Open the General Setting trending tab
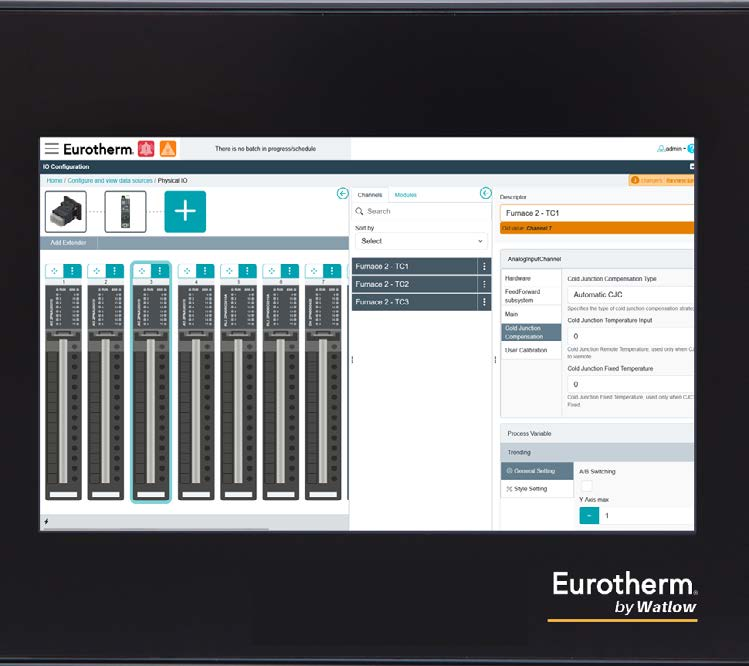The image size is (749, 666). click(537, 471)
